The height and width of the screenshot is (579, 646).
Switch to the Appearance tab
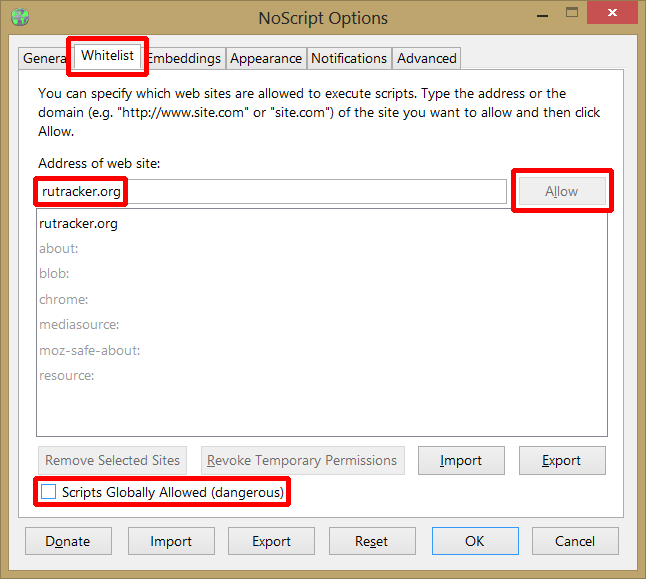(x=266, y=59)
